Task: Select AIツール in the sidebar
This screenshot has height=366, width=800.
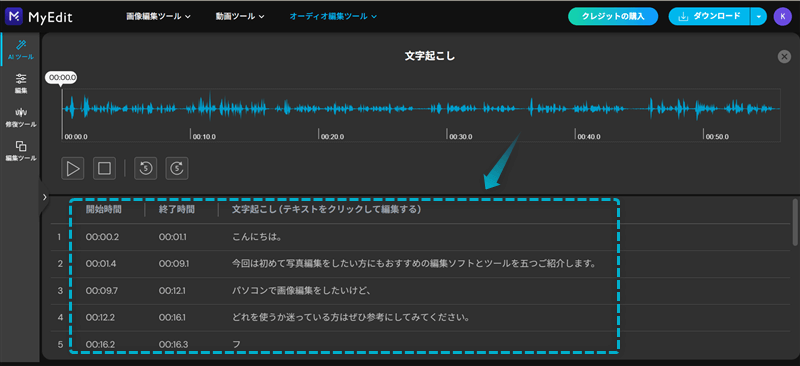Action: [x=21, y=50]
